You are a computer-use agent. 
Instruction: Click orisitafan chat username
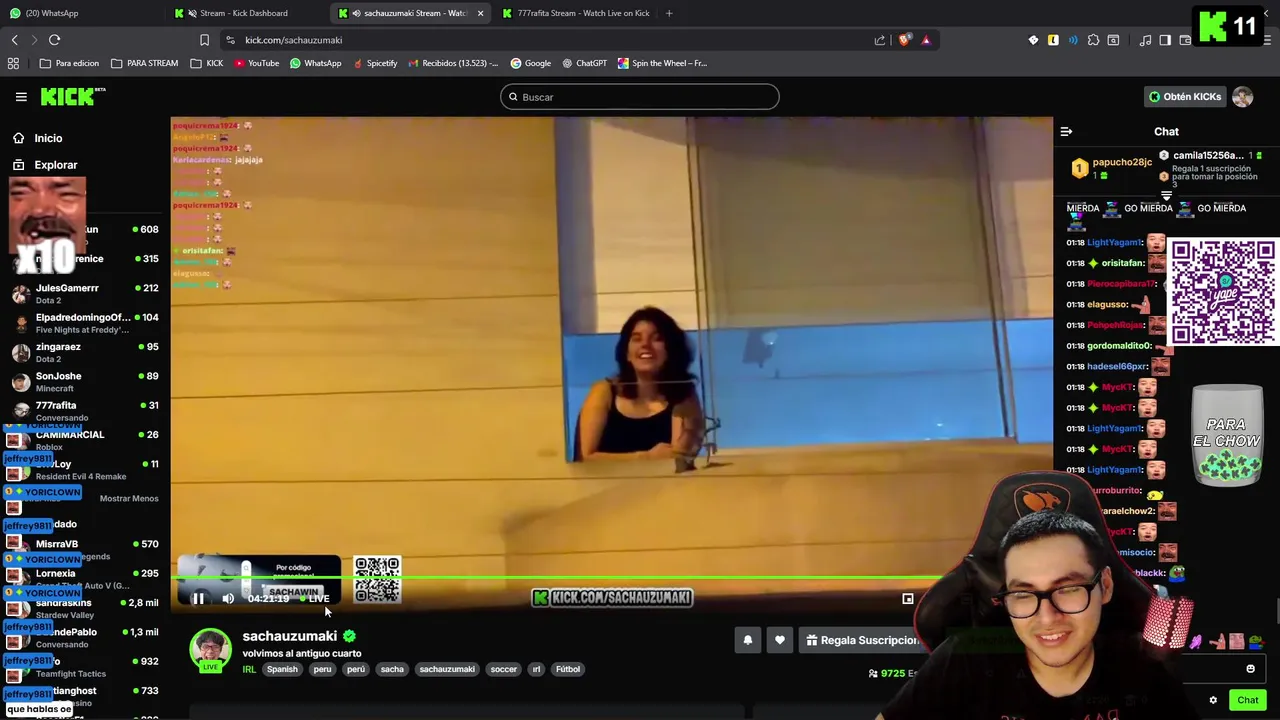point(1123,263)
